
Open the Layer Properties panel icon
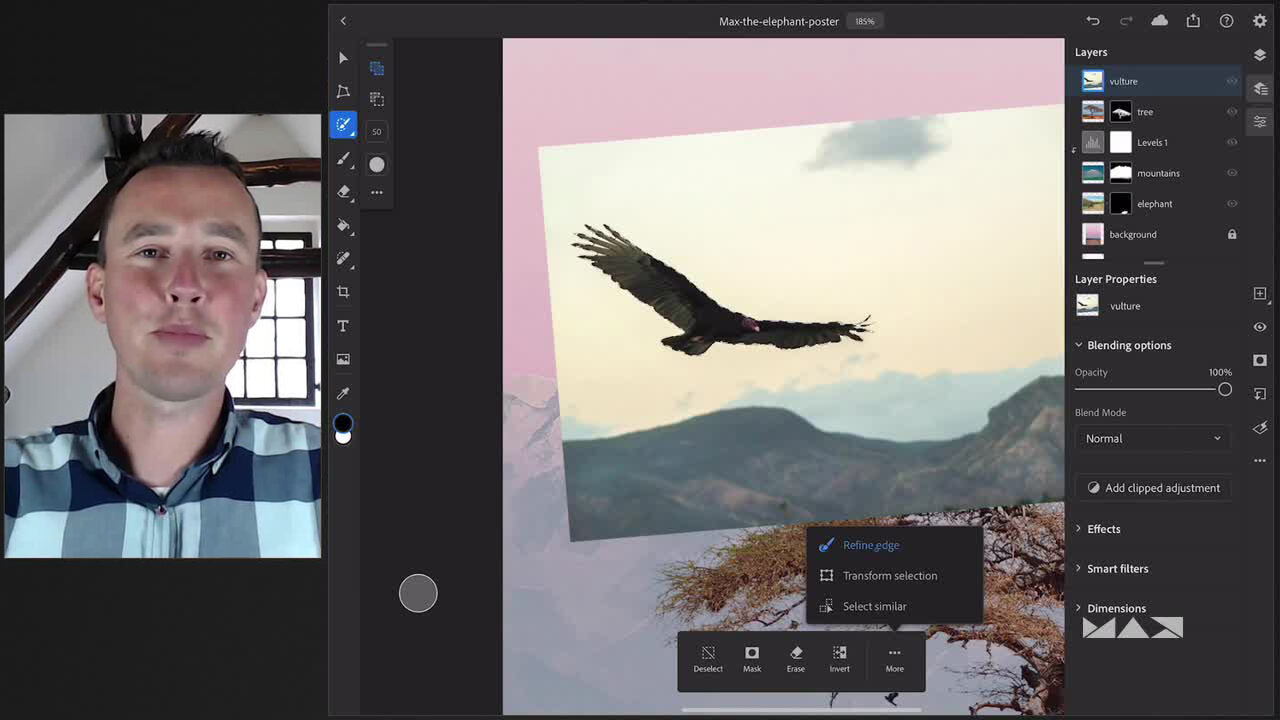1260,89
